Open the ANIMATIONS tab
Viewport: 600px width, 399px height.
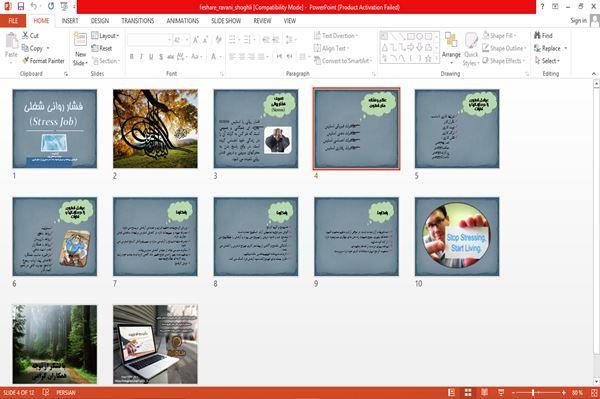pos(183,21)
